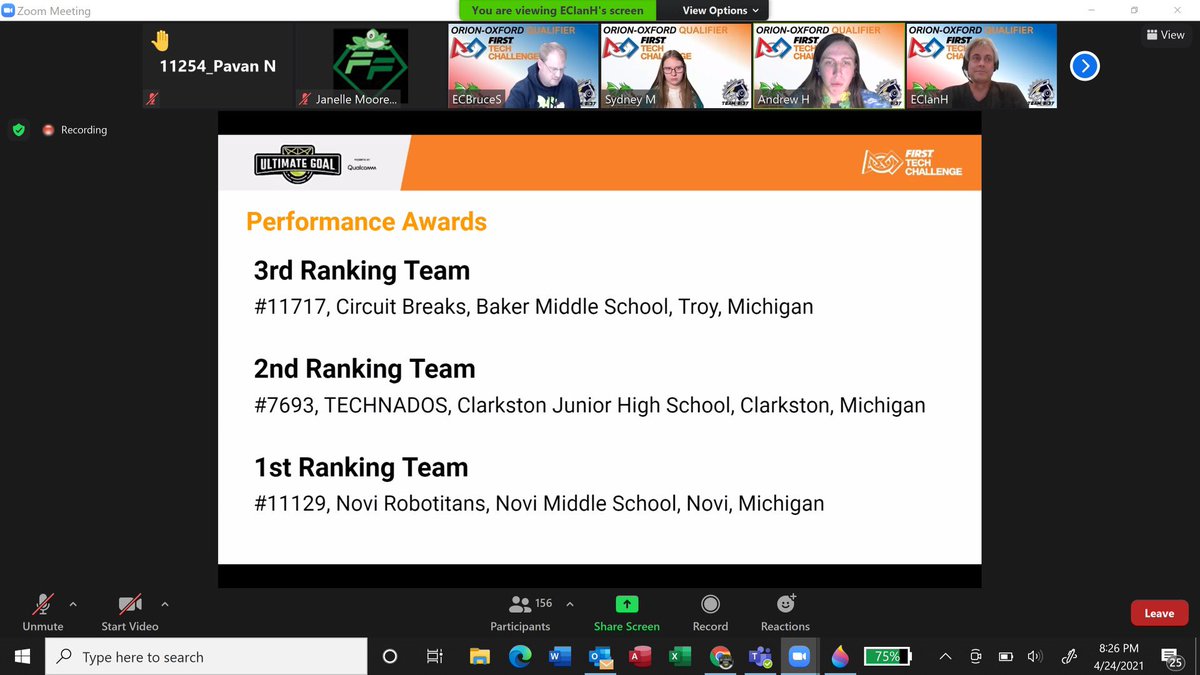Click the banner showing EClanH's shared screen

[x=556, y=10]
